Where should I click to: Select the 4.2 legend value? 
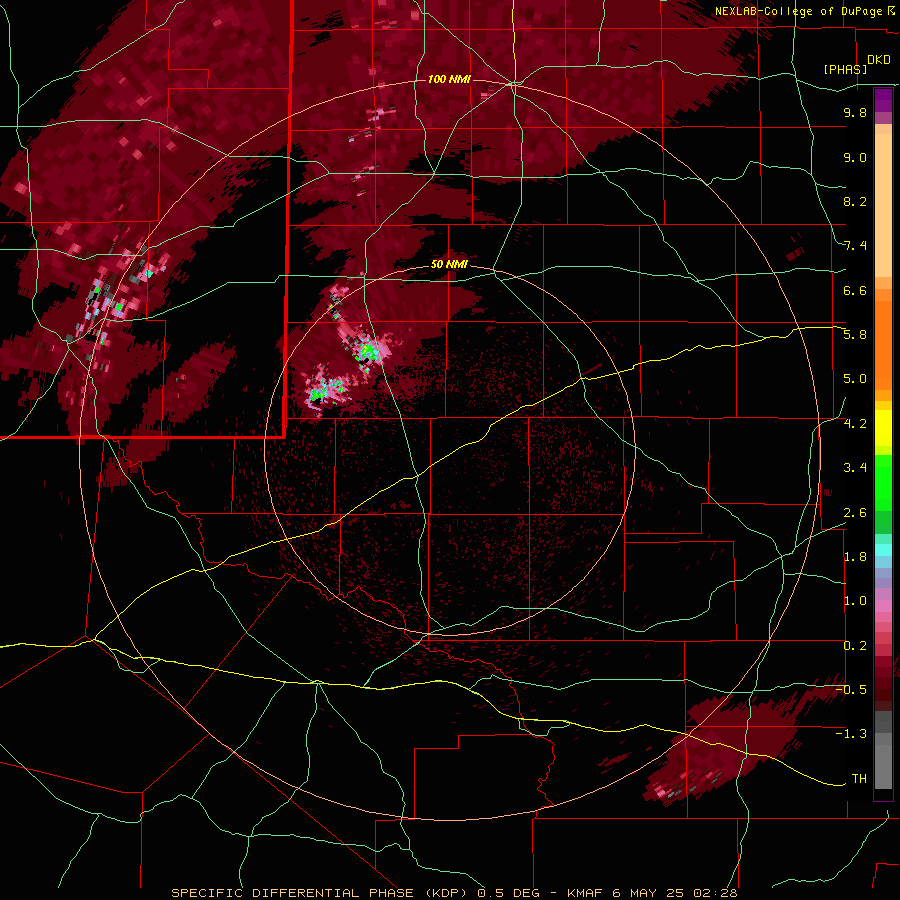click(855, 424)
